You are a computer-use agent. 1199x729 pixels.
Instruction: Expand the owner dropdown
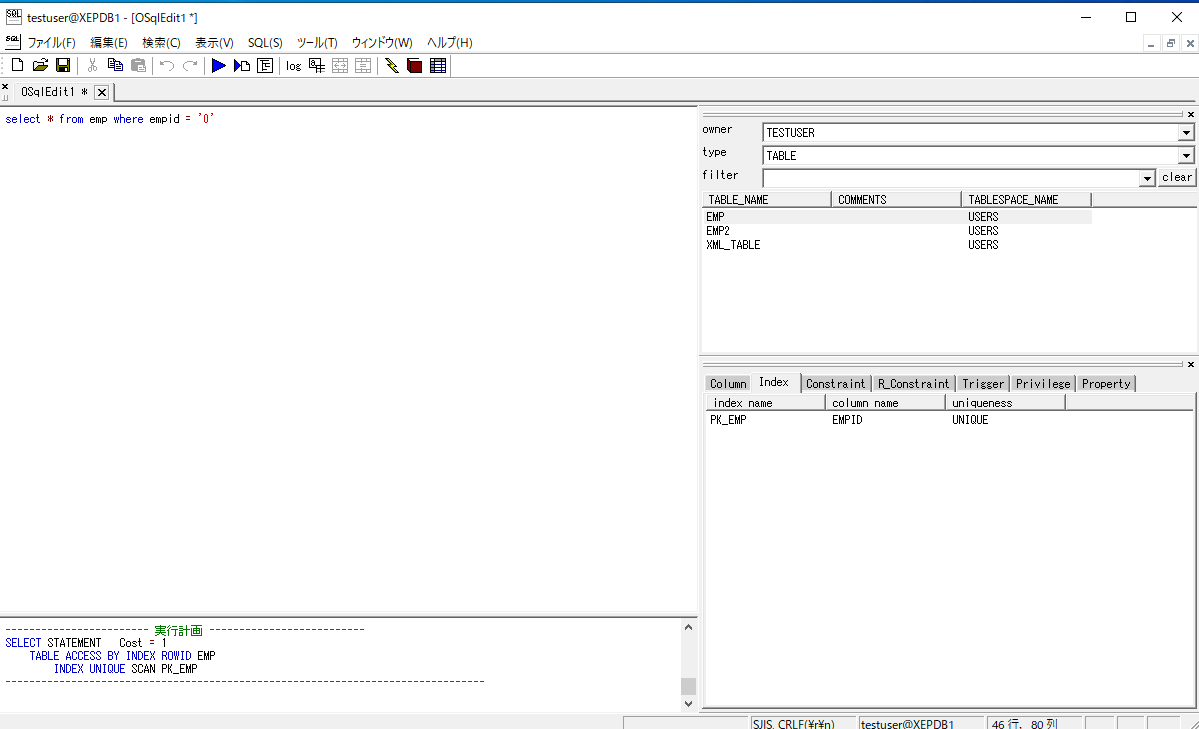(x=1186, y=133)
